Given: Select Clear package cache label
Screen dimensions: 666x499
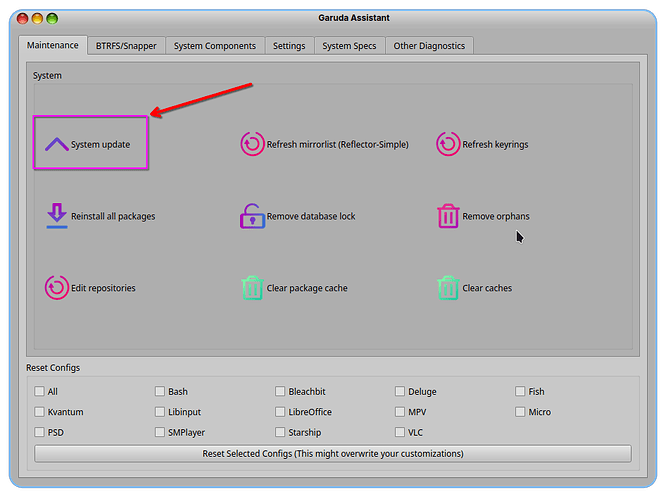Looking at the screenshot, I should pos(307,288).
